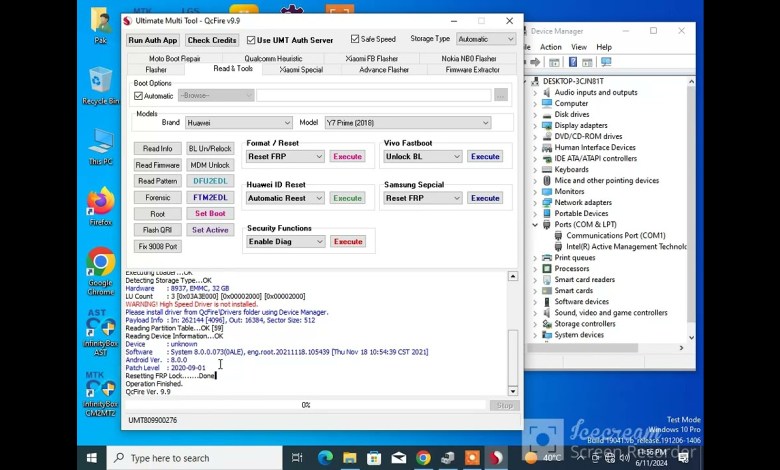Launch Firefox from the desktop

100,206
